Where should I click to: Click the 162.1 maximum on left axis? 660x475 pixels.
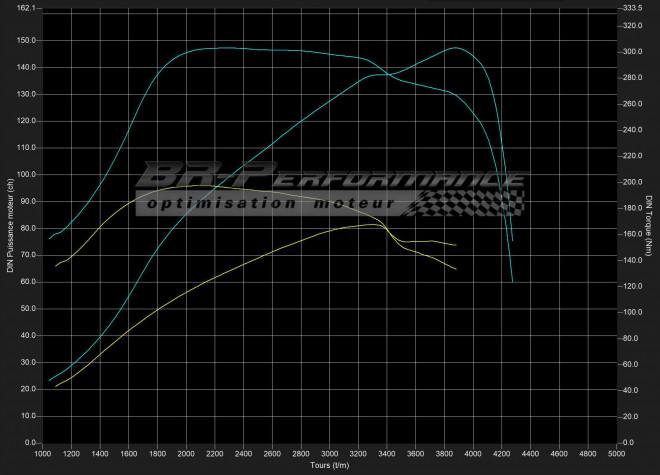[27, 8]
